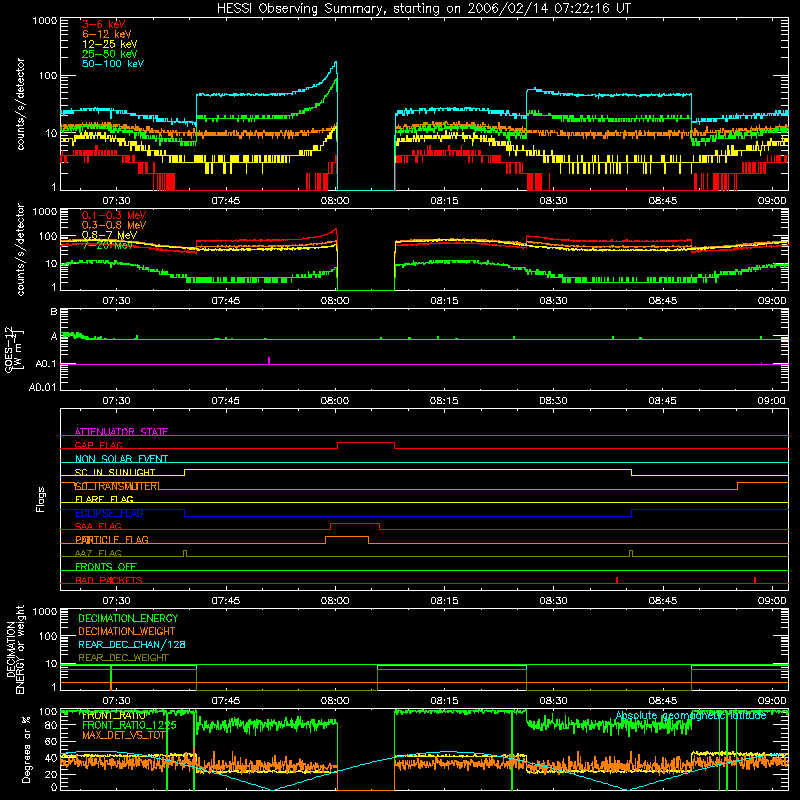
Task: Select the 'FLARE_FLAG' label
Action: point(104,499)
